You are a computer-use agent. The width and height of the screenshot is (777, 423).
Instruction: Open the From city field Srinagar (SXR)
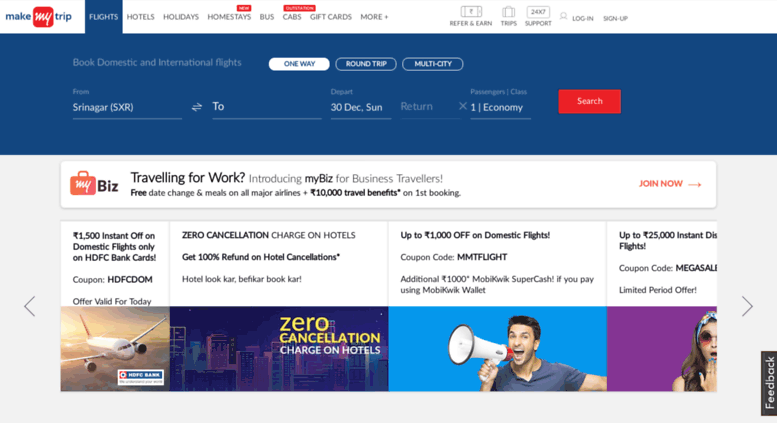[127, 107]
